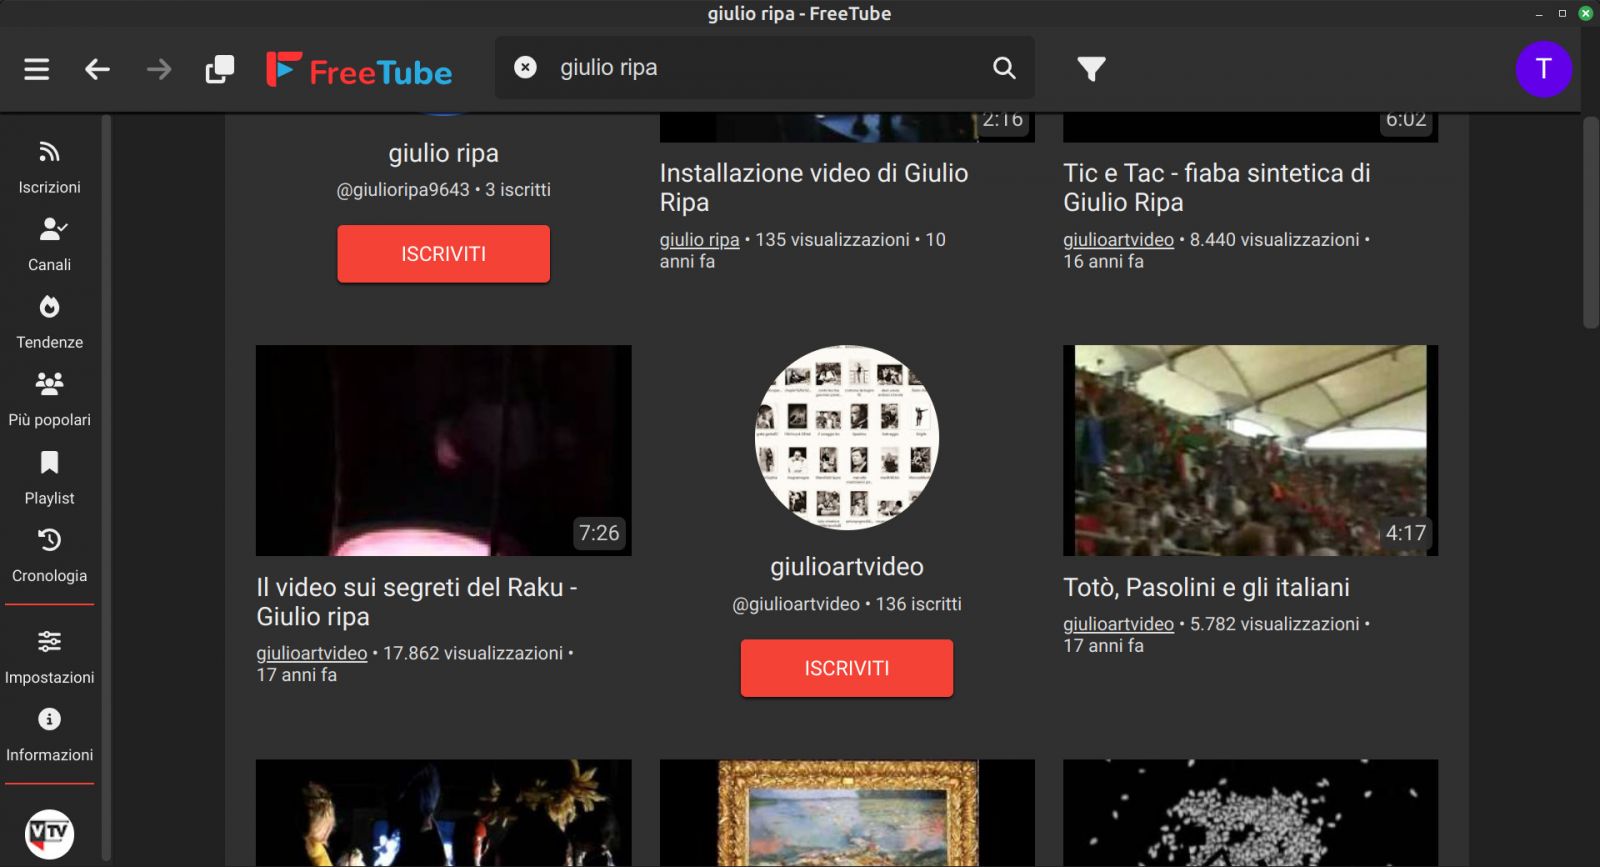Click the FreeTube logo
The height and width of the screenshot is (867, 1600).
pyautogui.click(x=359, y=69)
